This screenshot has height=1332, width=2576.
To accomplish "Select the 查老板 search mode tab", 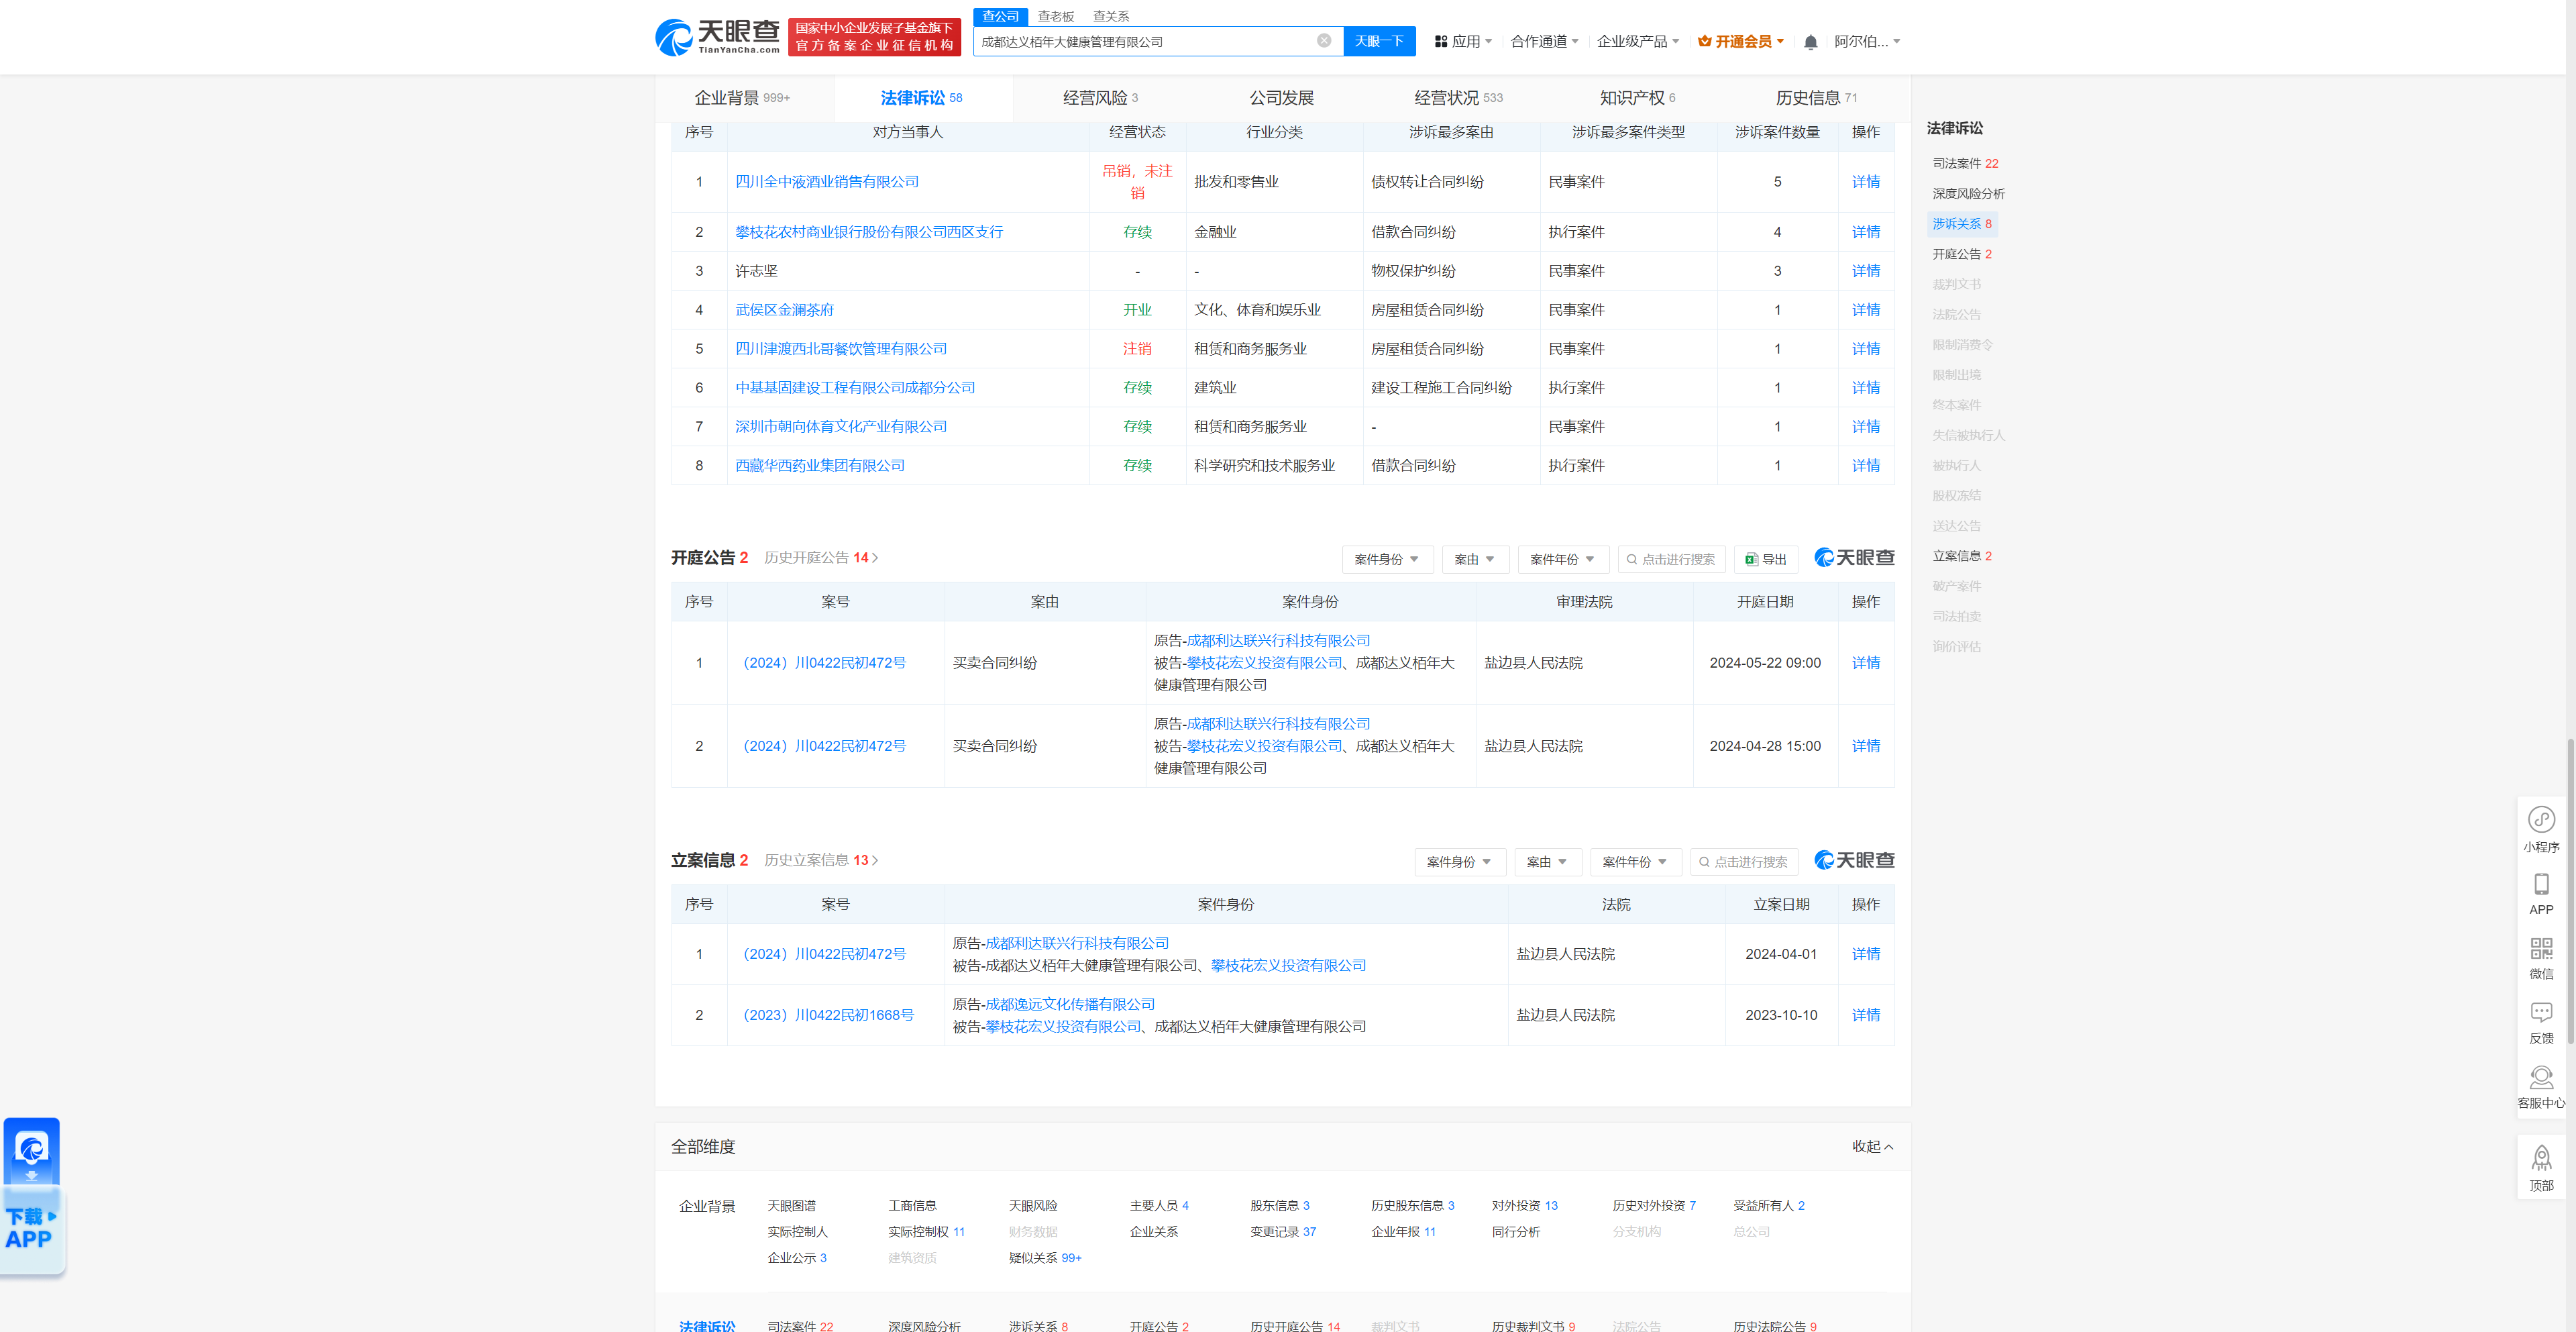I will coord(1055,16).
